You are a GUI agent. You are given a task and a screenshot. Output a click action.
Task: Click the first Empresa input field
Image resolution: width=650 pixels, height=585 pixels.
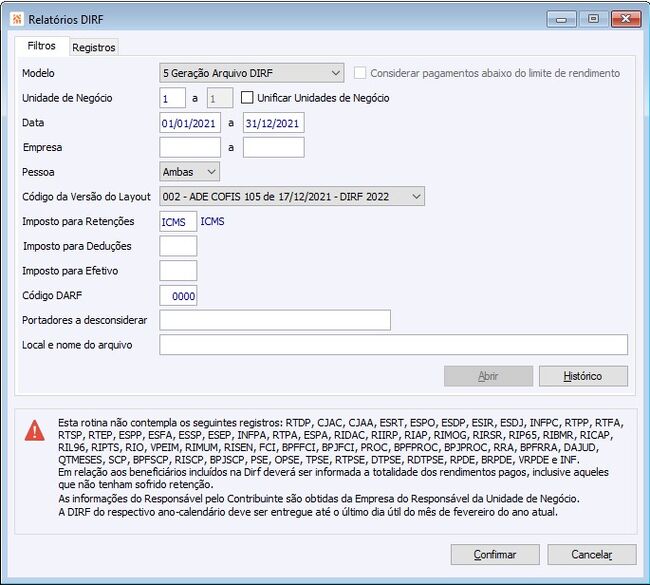pyautogui.click(x=190, y=148)
